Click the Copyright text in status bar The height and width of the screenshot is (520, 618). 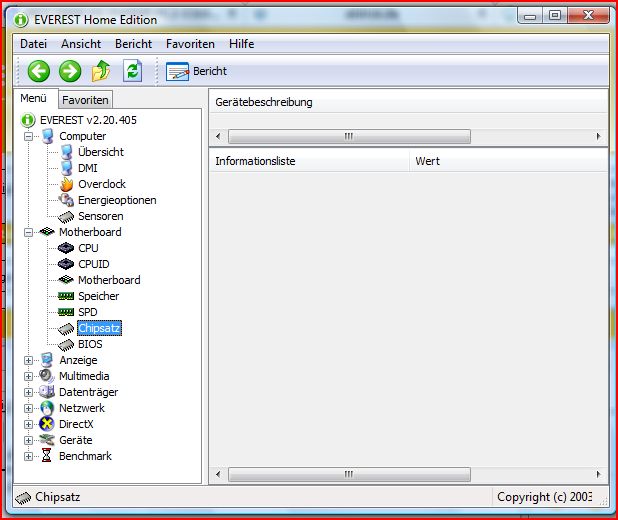[544, 497]
